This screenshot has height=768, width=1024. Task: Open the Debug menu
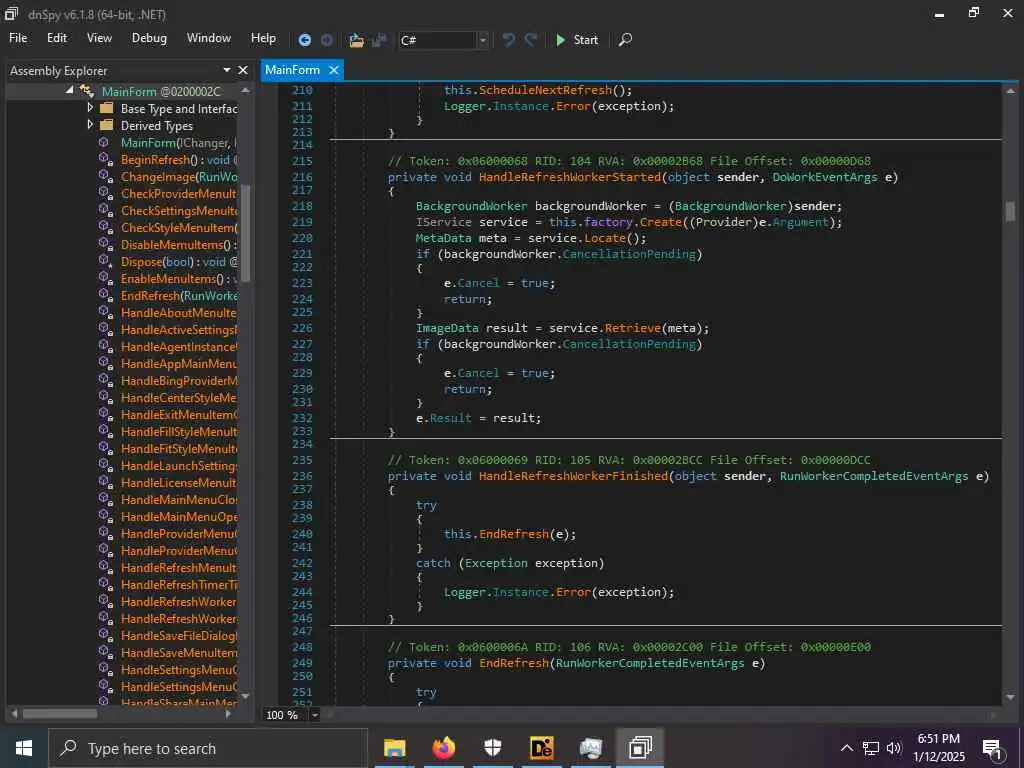[x=149, y=38]
